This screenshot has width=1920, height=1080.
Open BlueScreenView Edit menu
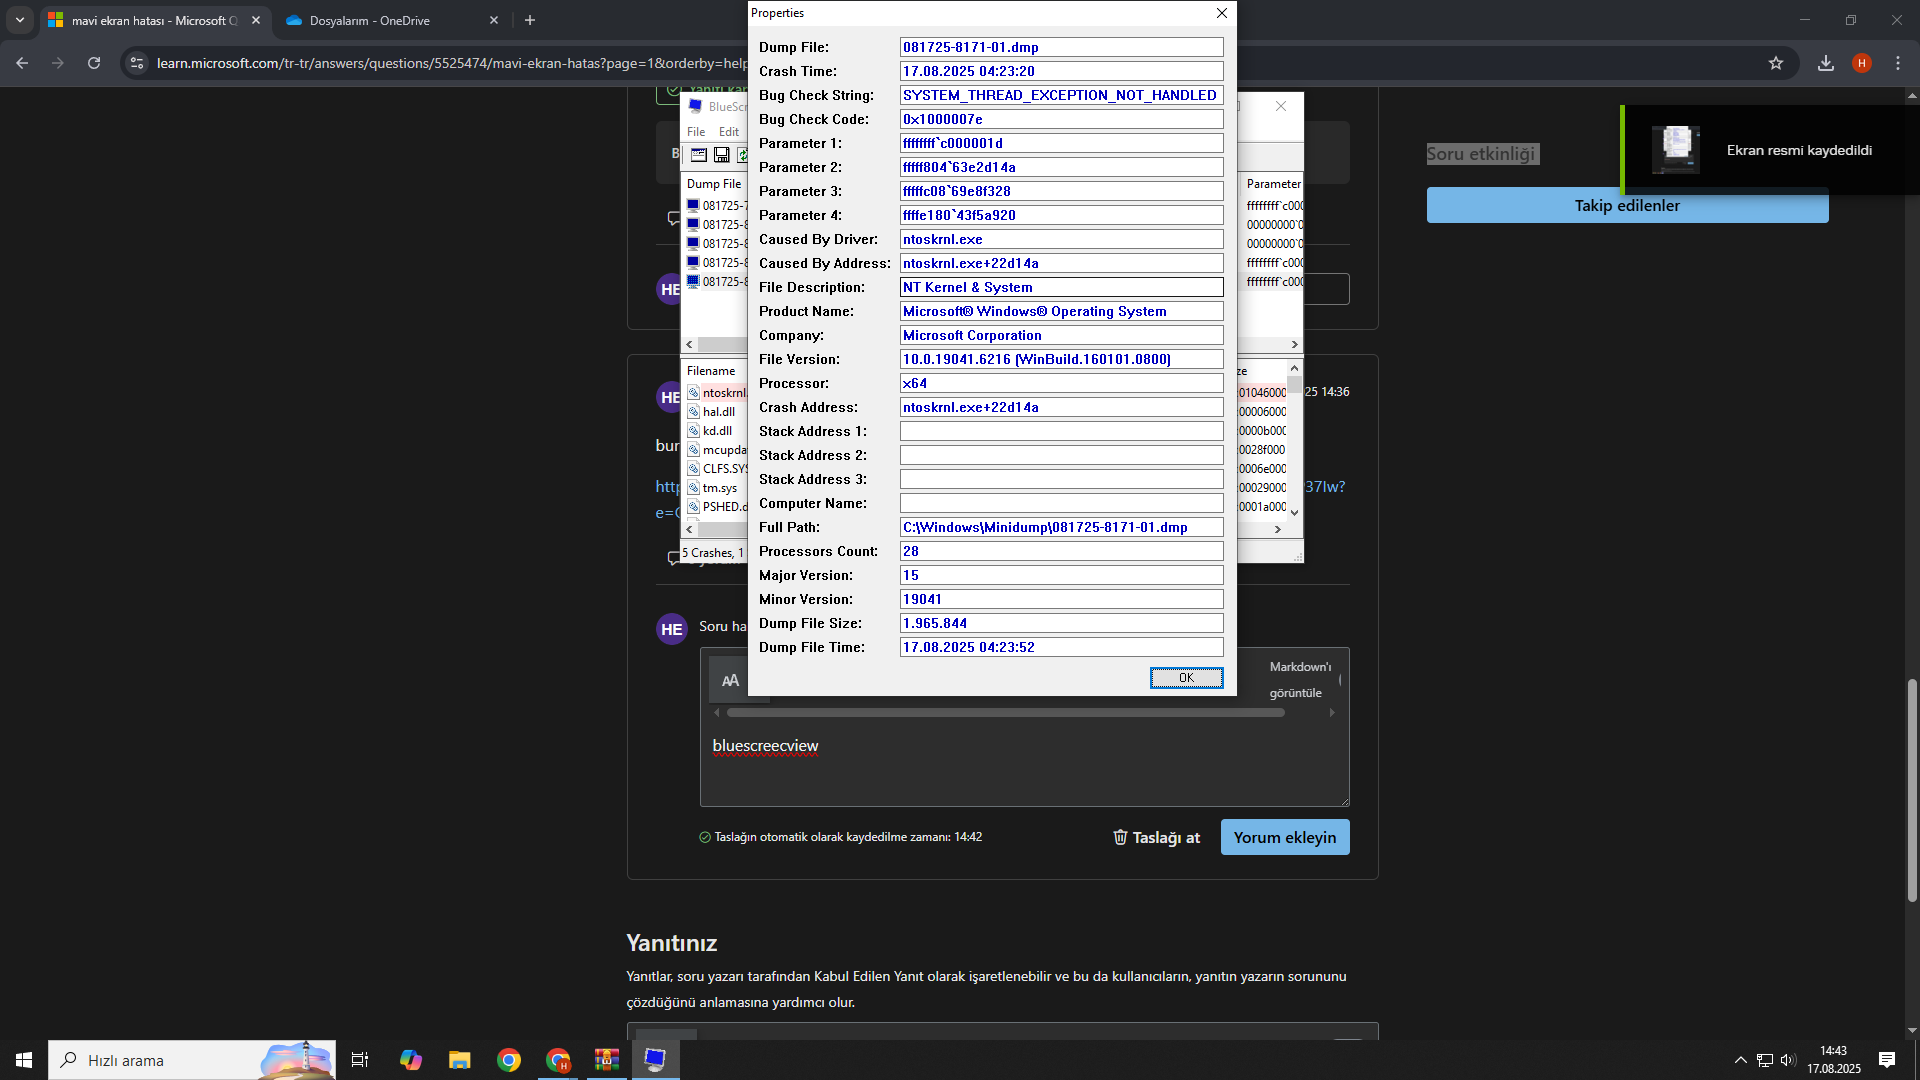pyautogui.click(x=729, y=132)
